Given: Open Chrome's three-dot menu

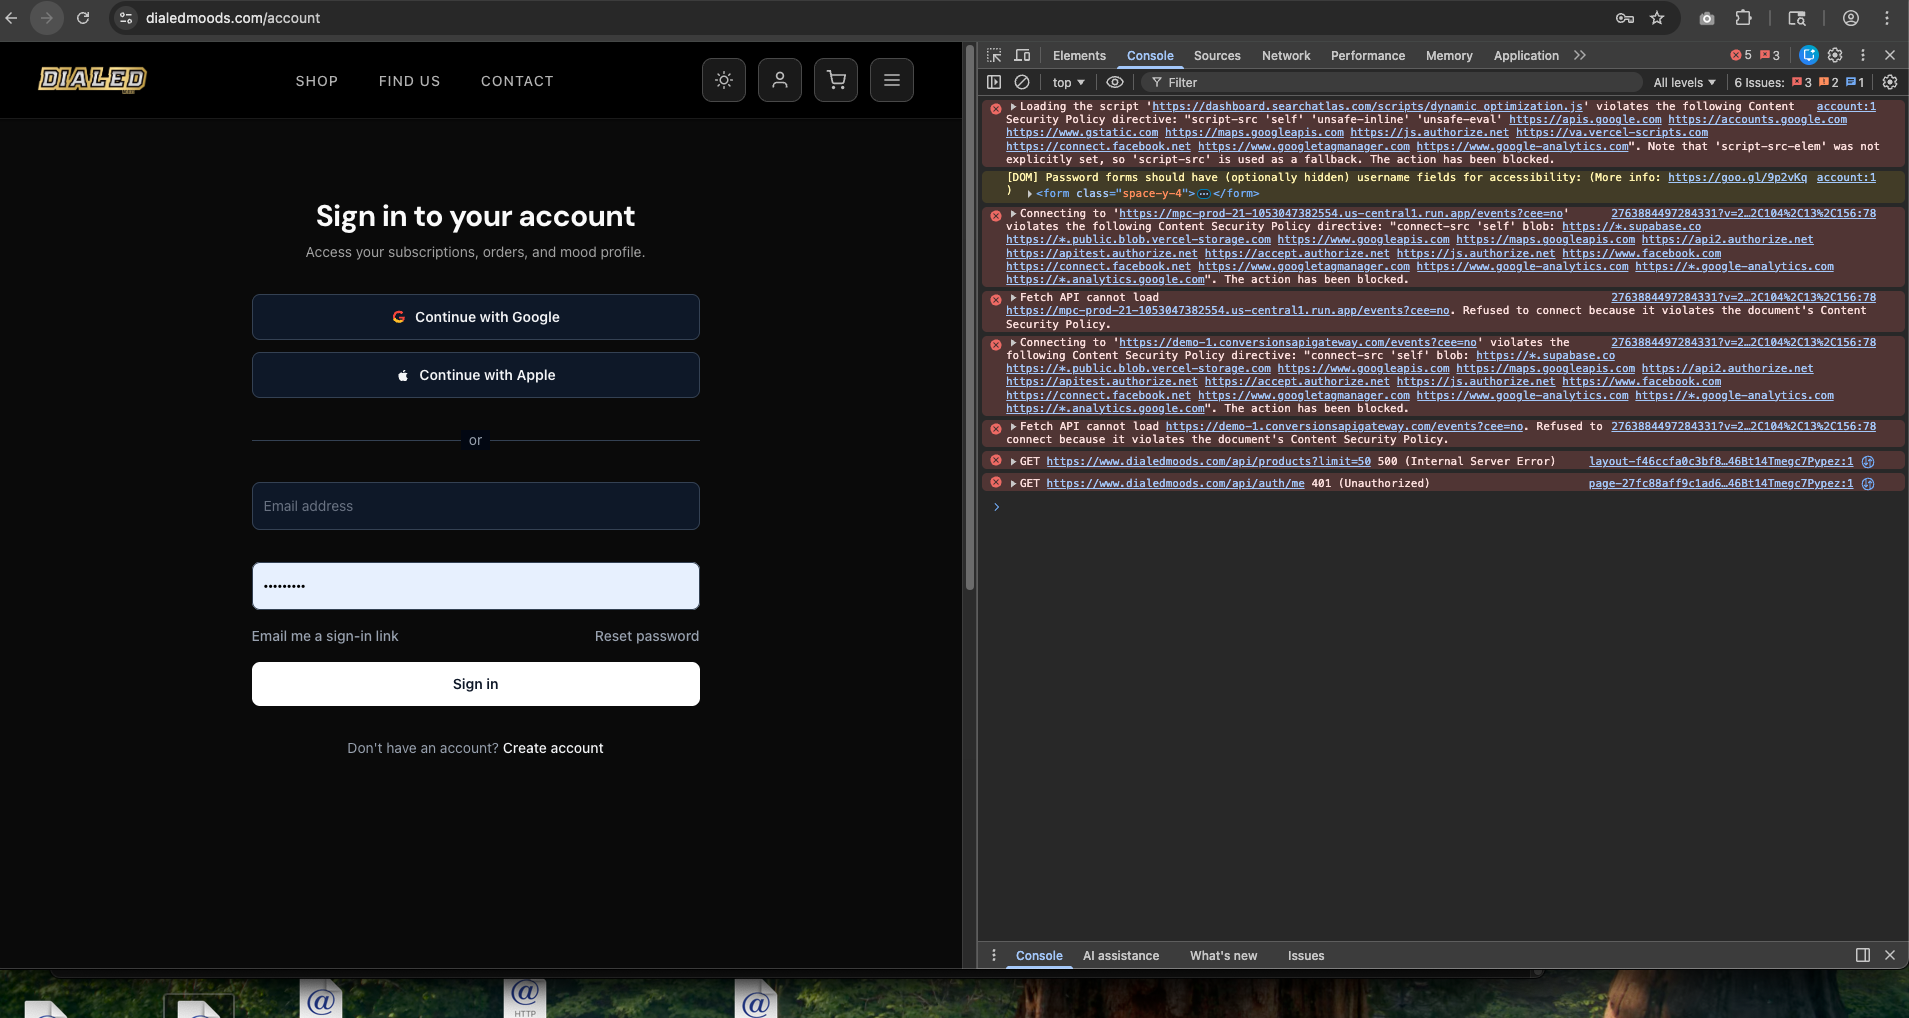Looking at the screenshot, I should tap(1887, 18).
